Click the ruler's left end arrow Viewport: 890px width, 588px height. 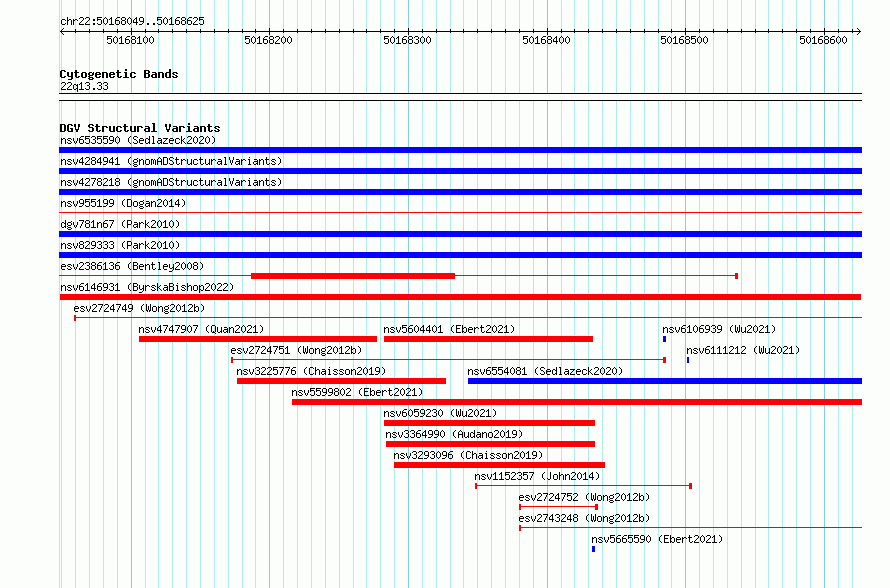click(x=62, y=31)
